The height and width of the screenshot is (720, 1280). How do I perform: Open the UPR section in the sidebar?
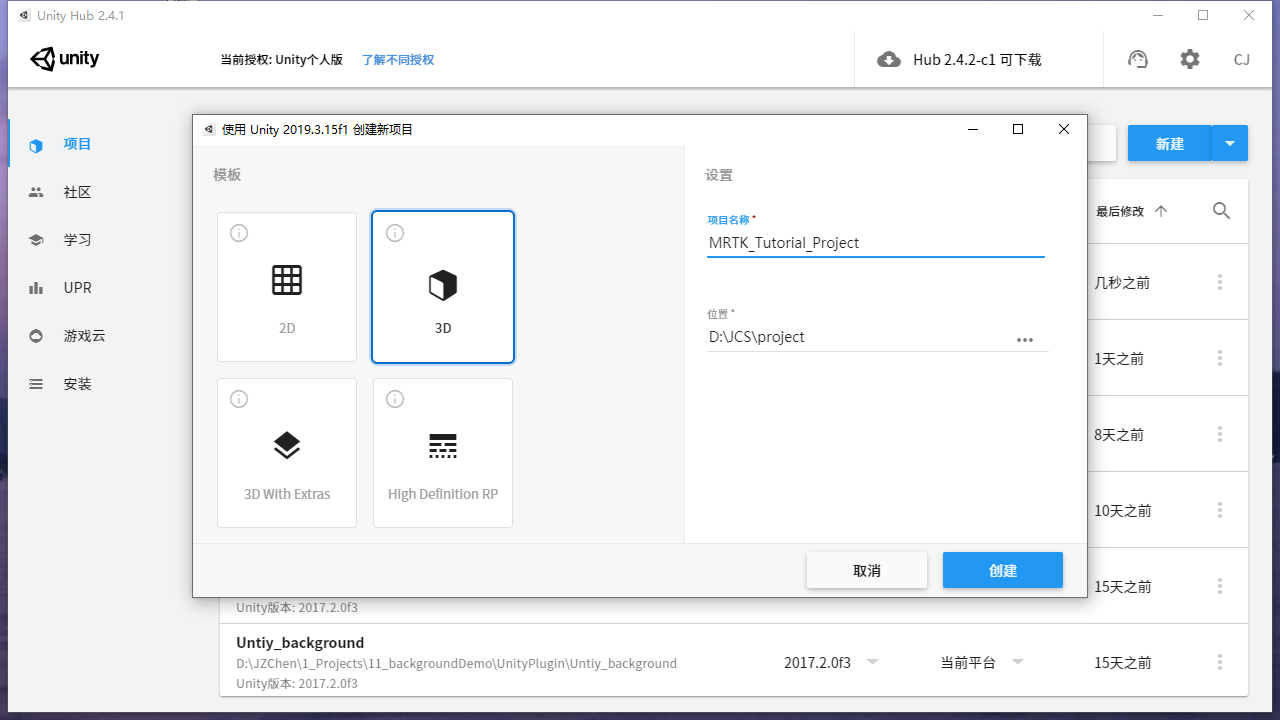[77, 287]
